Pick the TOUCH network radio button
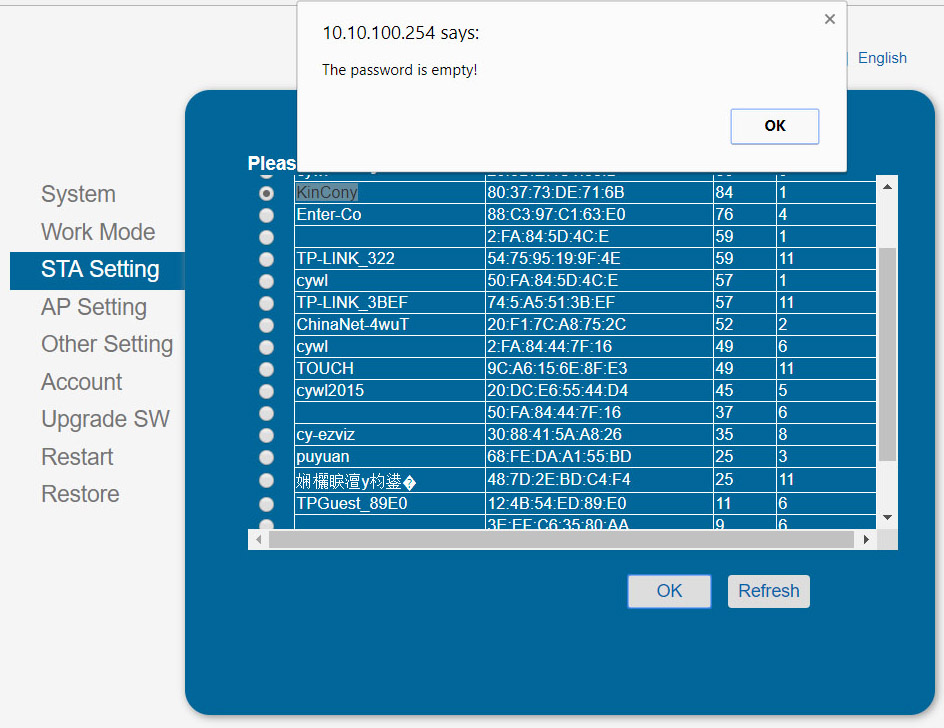The width and height of the screenshot is (944, 728). click(x=266, y=369)
